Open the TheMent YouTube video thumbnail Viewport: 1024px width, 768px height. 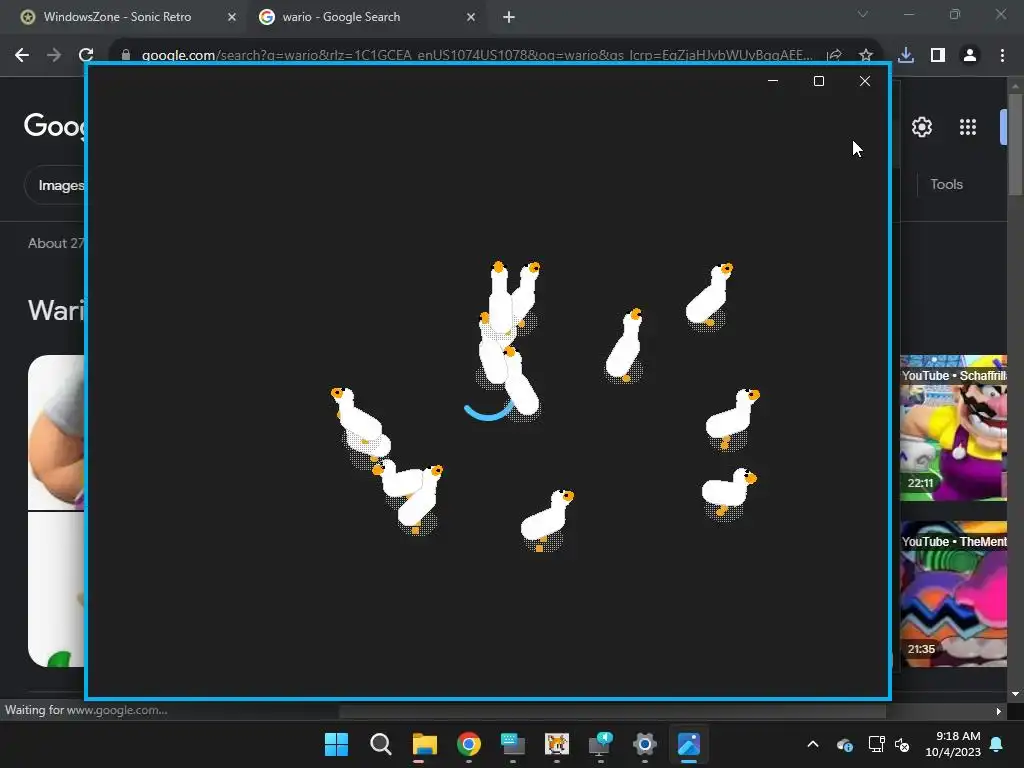pos(953,594)
